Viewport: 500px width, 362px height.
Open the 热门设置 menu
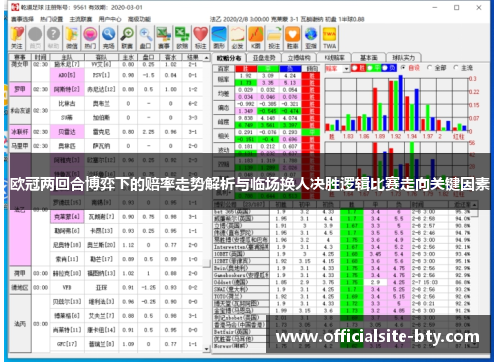[52, 19]
